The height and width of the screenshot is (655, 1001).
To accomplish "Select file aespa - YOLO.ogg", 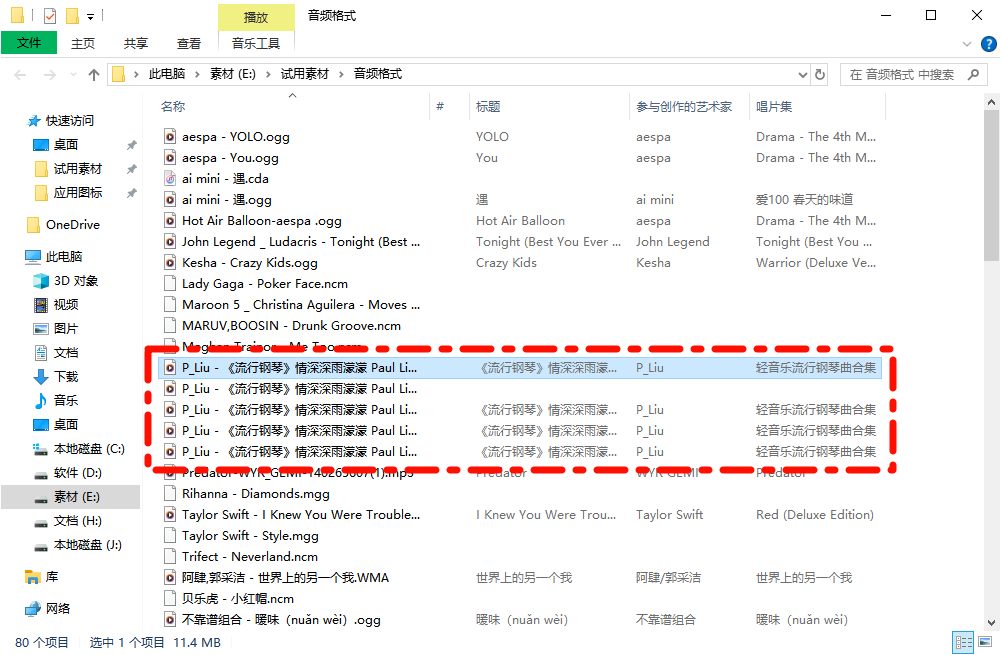I will coord(236,137).
